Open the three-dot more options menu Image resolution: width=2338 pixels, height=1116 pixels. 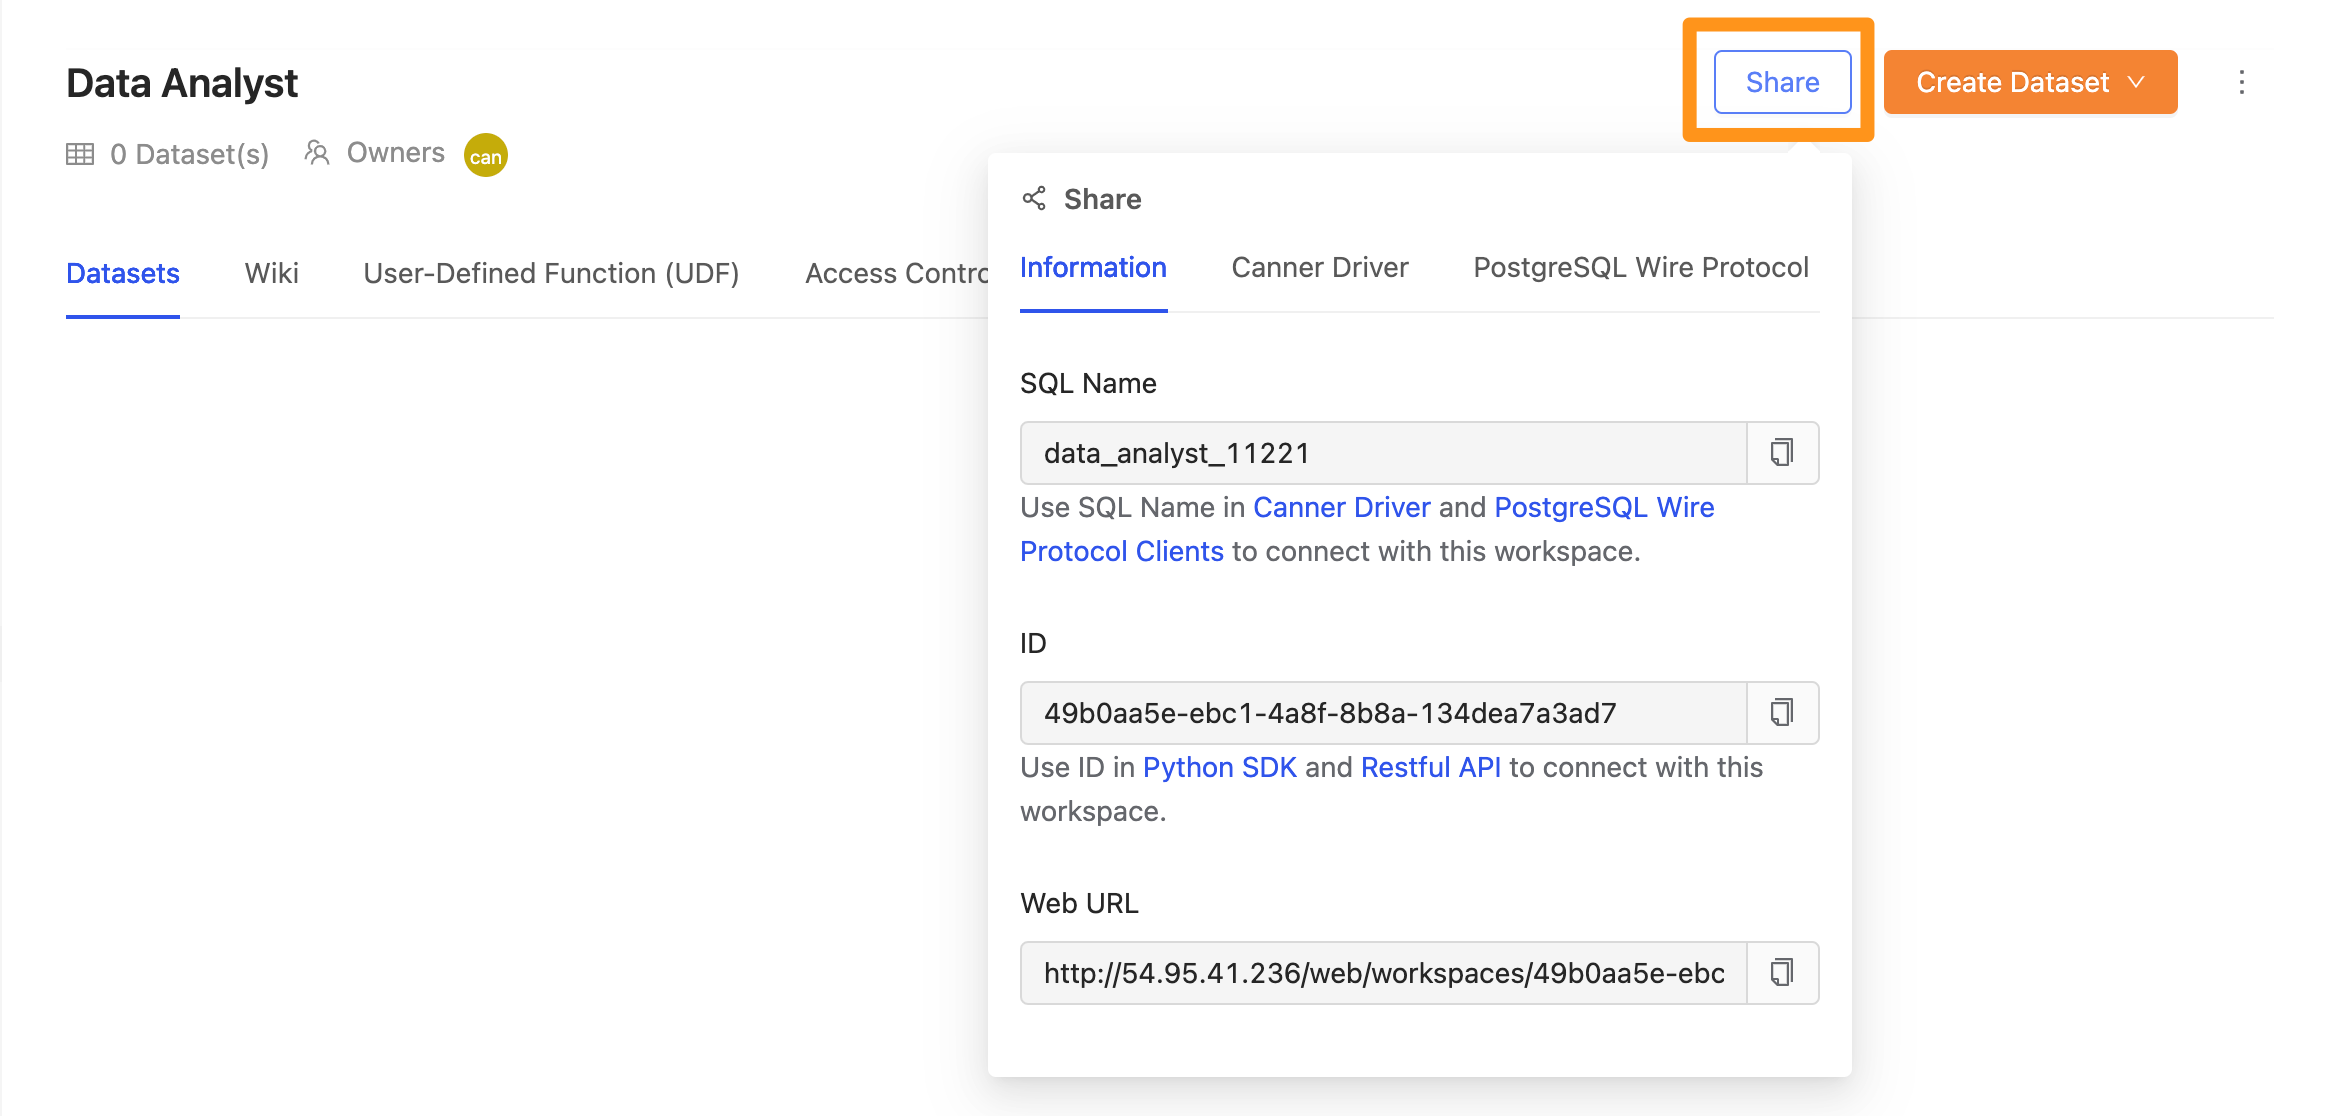coord(2242,82)
